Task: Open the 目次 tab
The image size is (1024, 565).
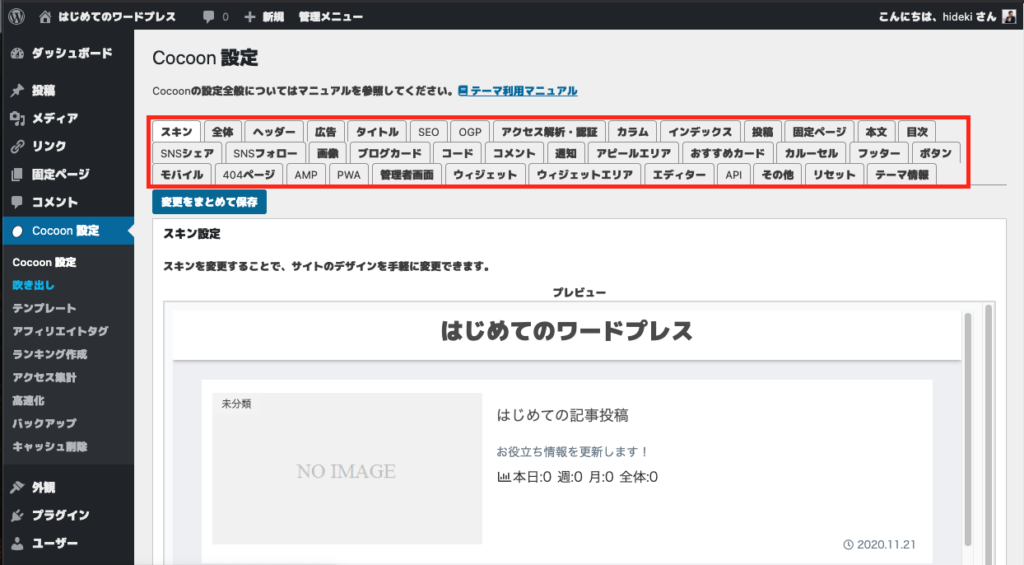Action: tap(917, 132)
